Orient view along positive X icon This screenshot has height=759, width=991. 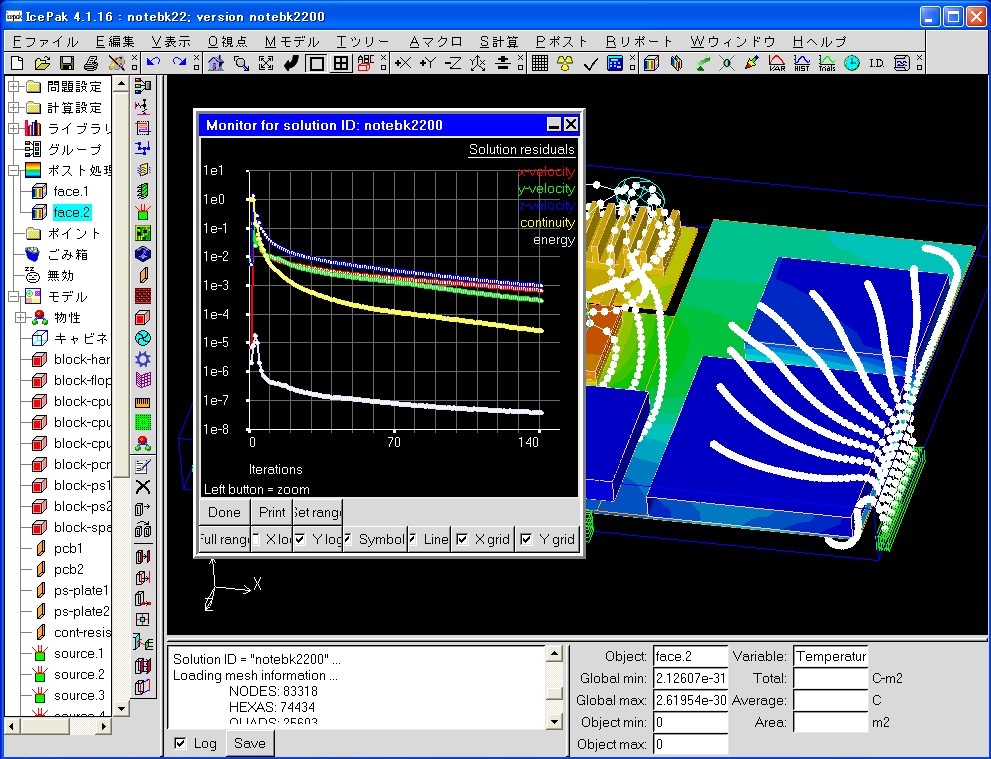[403, 63]
